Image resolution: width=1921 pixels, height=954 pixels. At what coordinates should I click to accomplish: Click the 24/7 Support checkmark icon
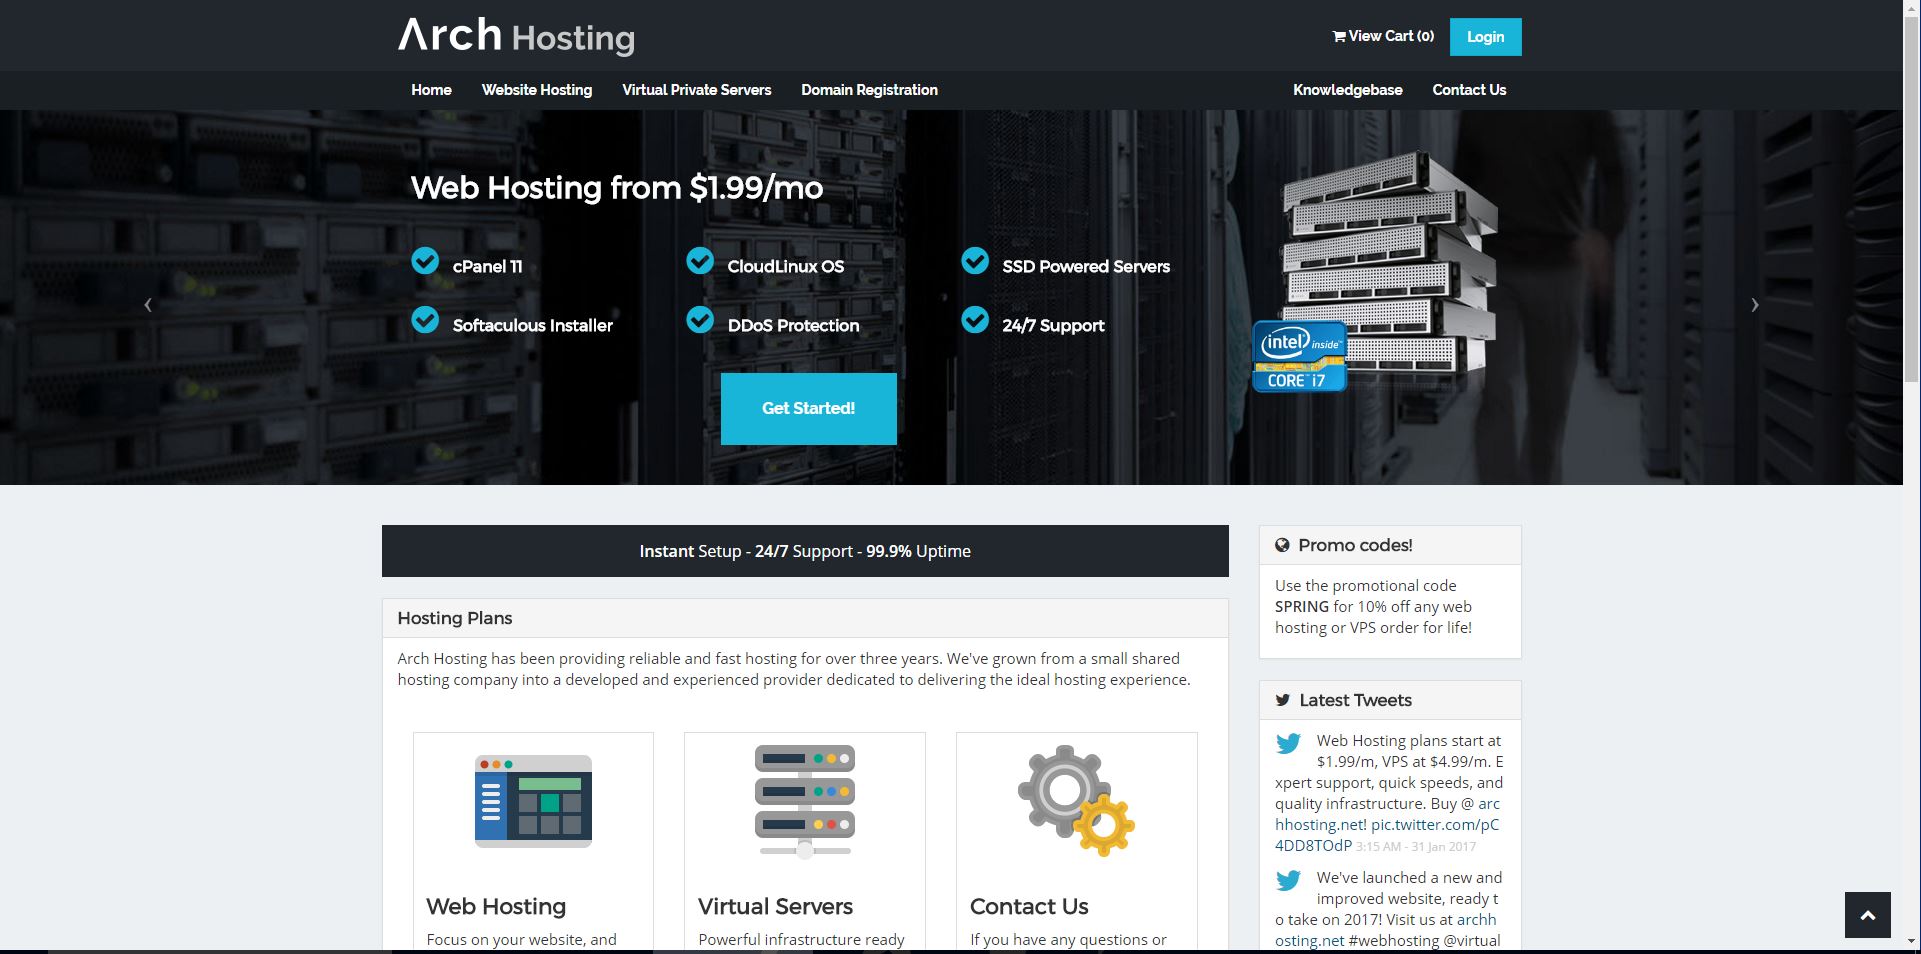(x=975, y=320)
